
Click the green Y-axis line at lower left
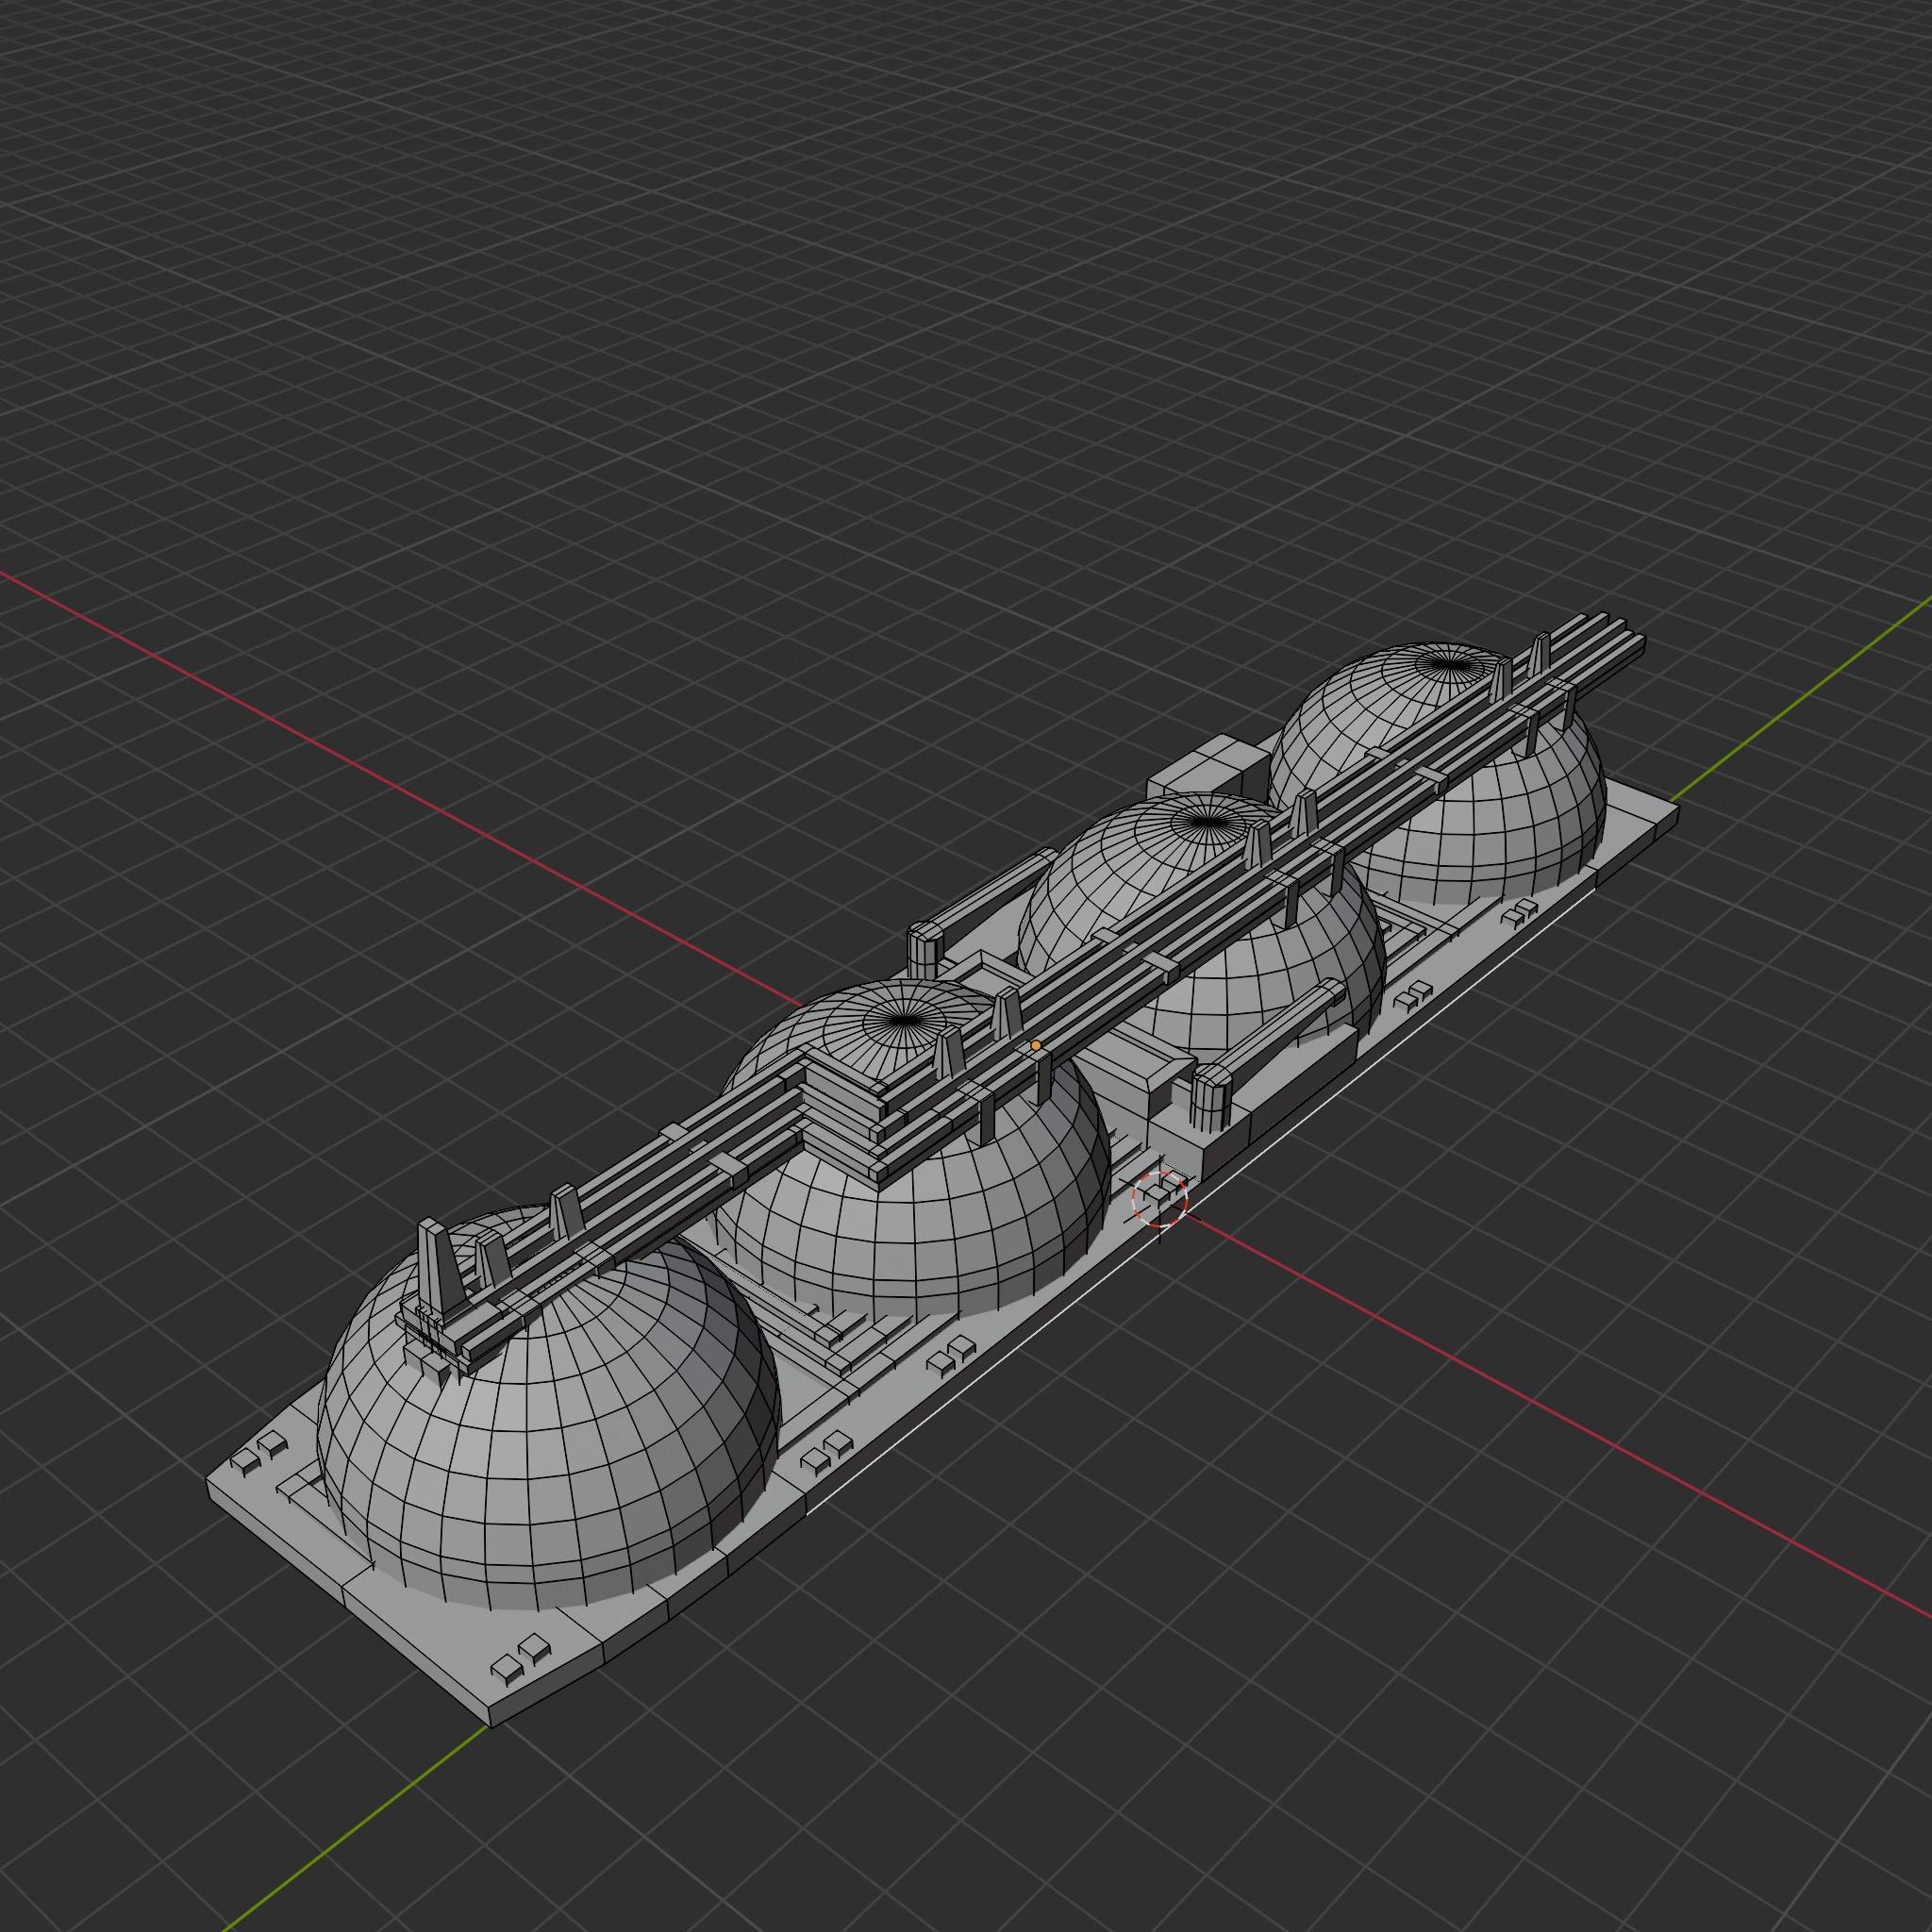point(350,1831)
